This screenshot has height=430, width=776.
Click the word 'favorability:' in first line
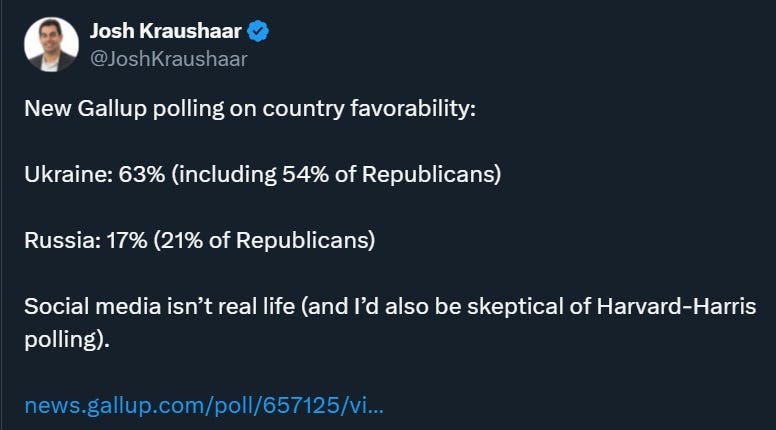tap(413, 108)
